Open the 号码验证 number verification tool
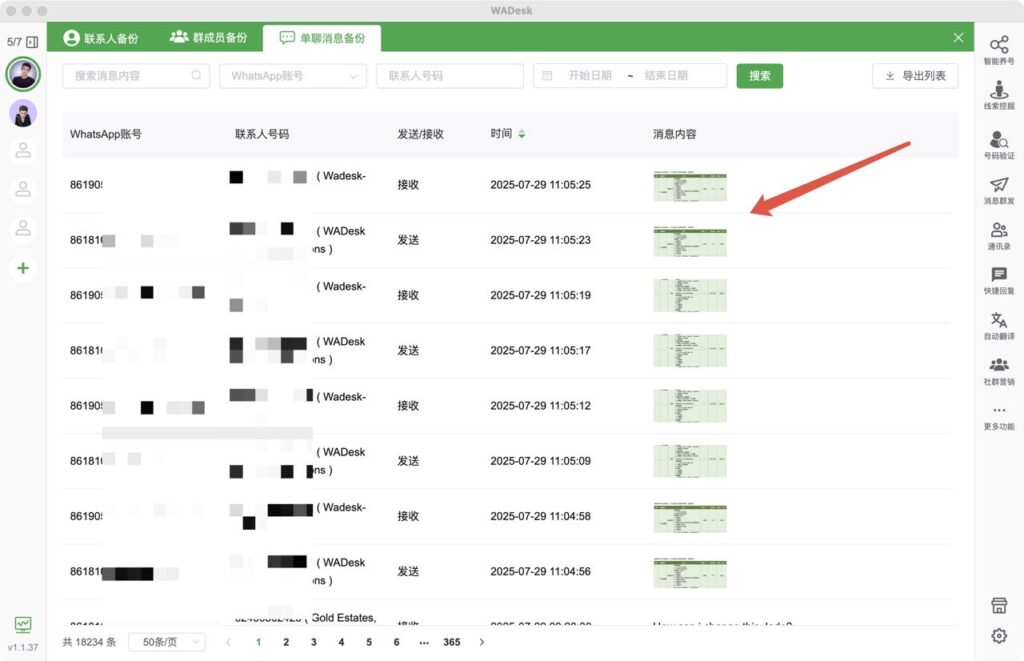This screenshot has width=1024, height=661. point(999,145)
